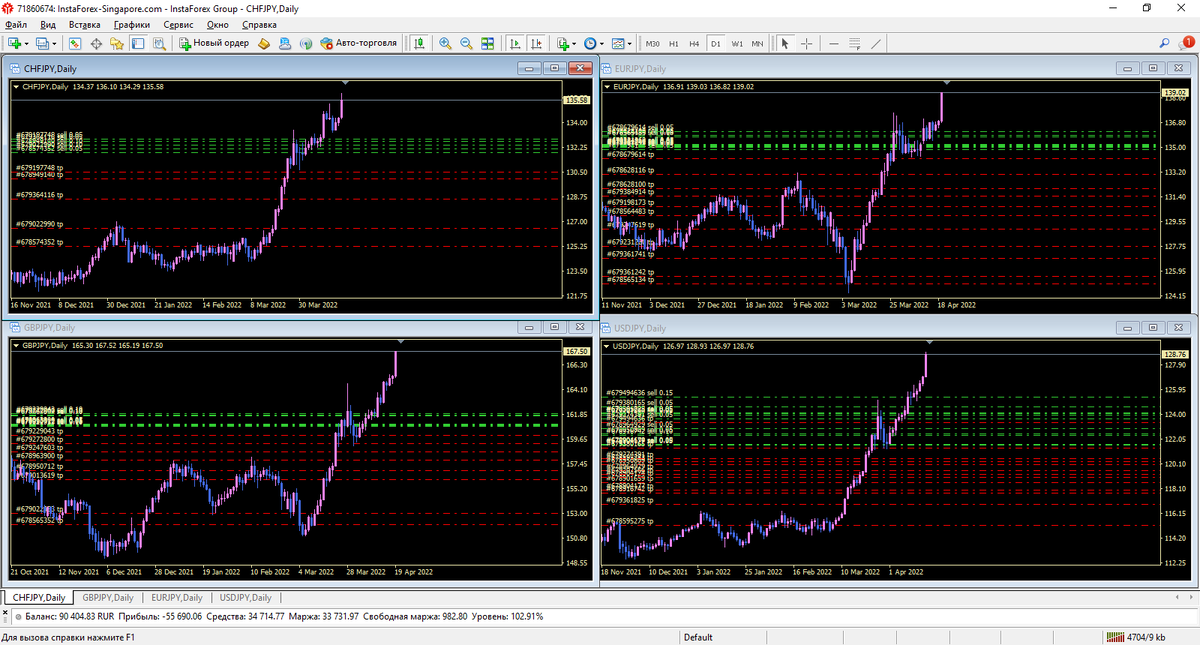Toggle the Terminal panel icon

coord(138,43)
